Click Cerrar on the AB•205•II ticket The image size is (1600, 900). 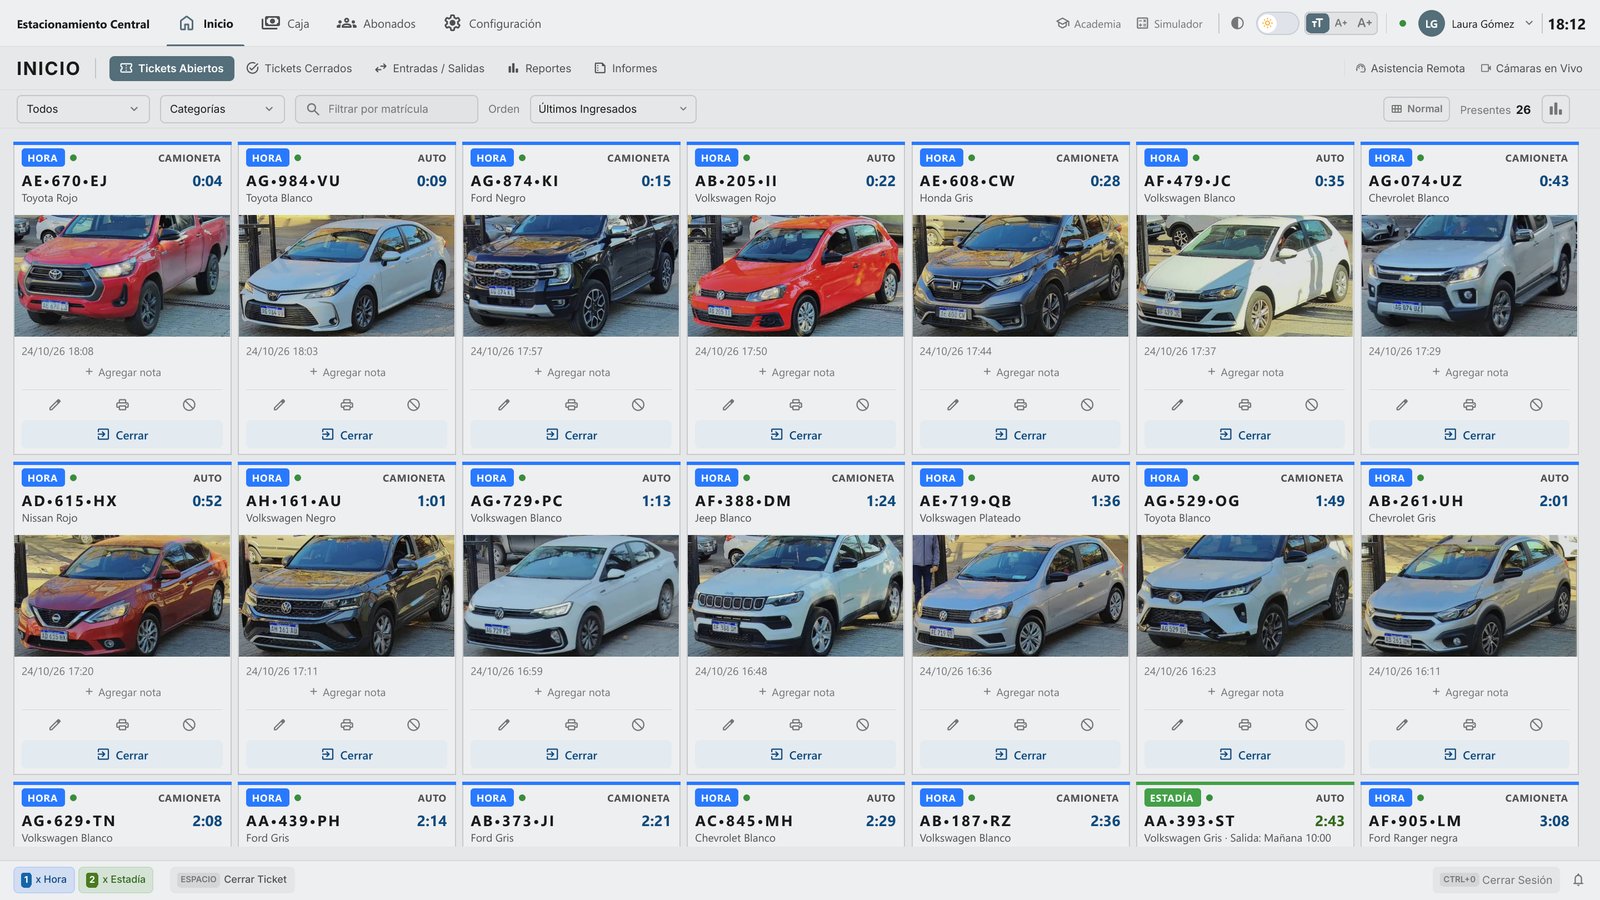click(796, 435)
